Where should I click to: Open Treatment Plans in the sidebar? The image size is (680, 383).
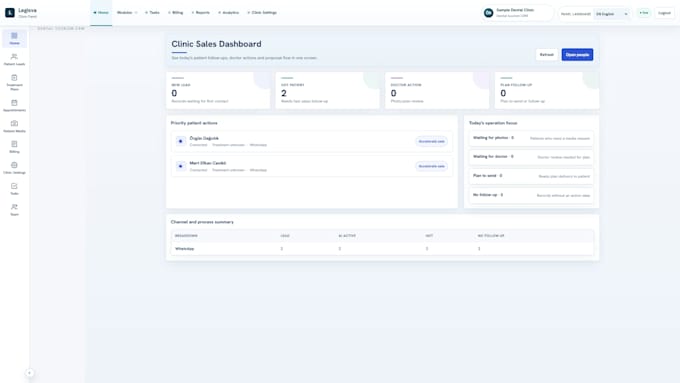(14, 82)
